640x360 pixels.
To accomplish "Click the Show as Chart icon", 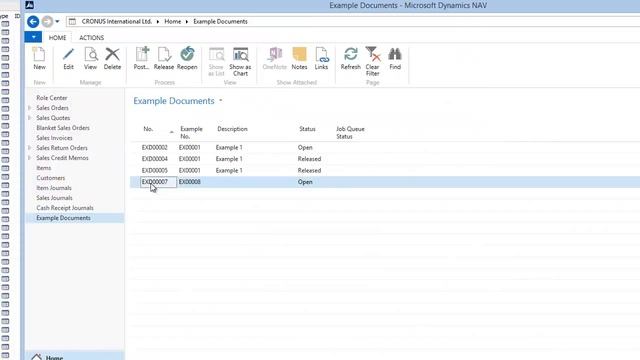I will (x=240, y=54).
